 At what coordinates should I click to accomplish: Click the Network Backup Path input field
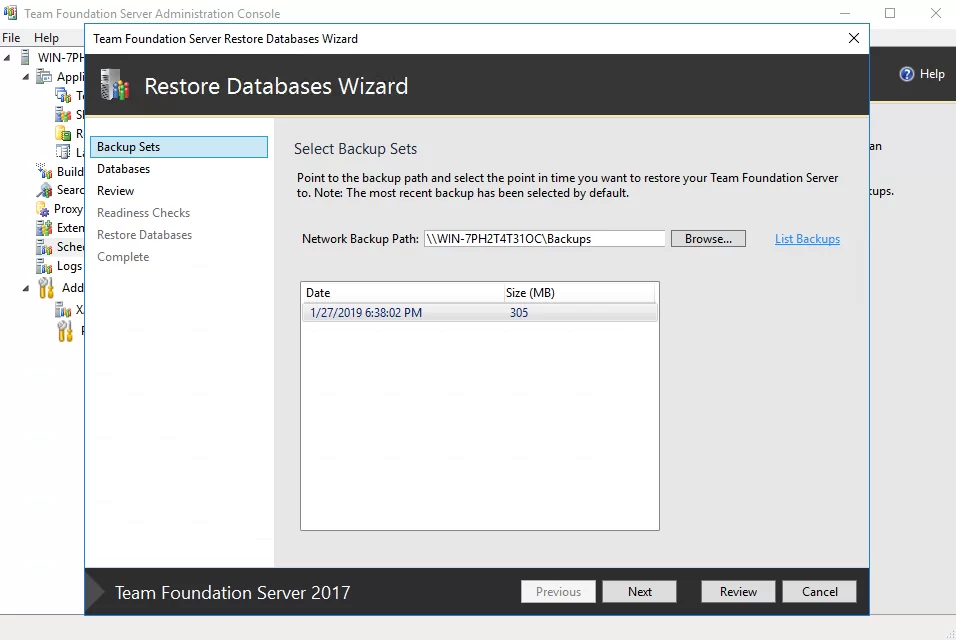tap(544, 239)
